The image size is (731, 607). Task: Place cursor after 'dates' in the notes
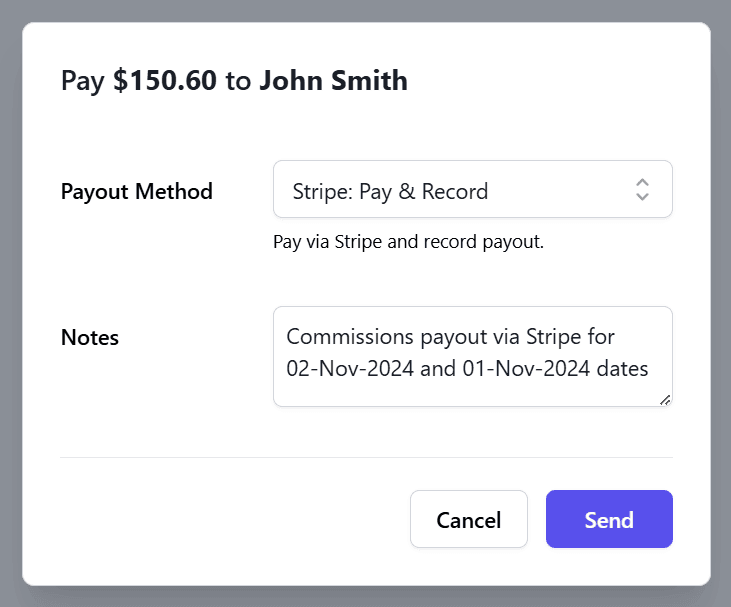click(x=650, y=368)
